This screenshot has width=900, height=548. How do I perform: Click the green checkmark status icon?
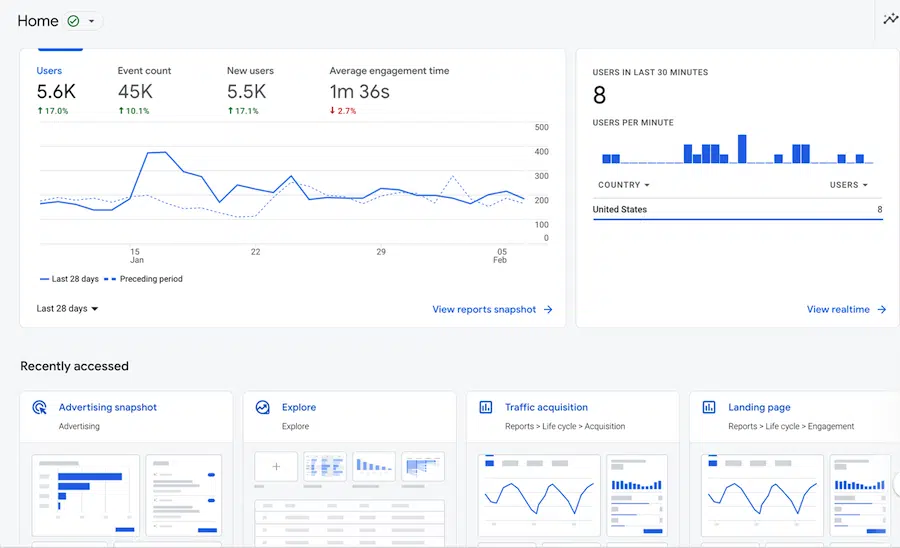[74, 21]
